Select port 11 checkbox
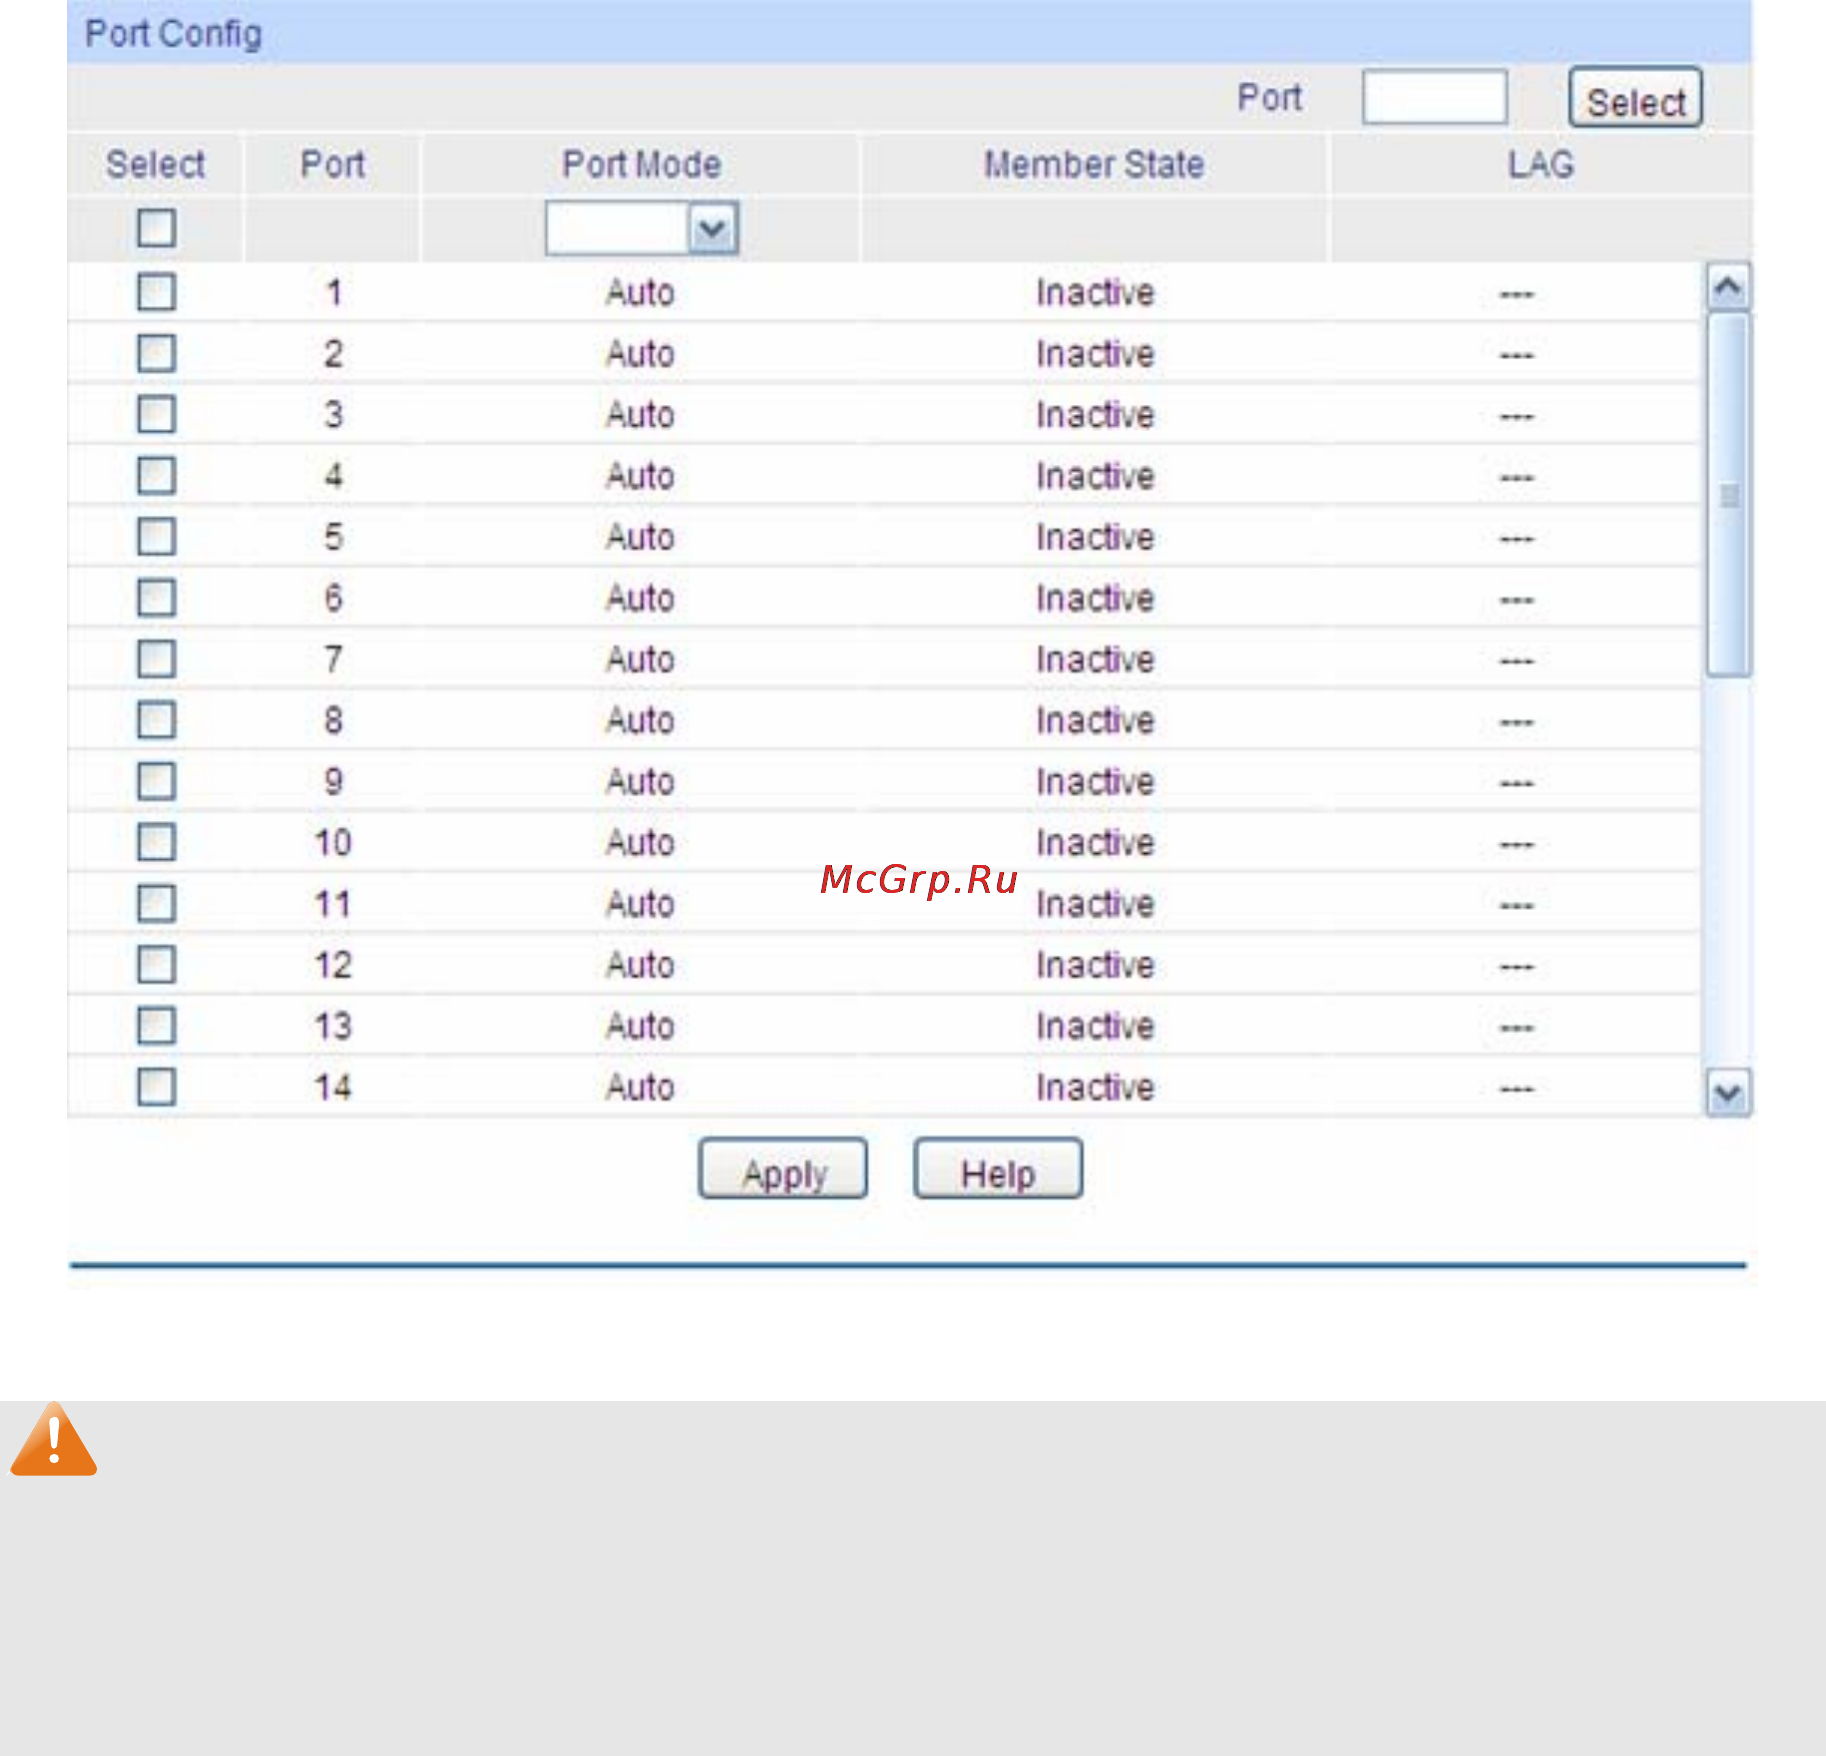 click(156, 904)
